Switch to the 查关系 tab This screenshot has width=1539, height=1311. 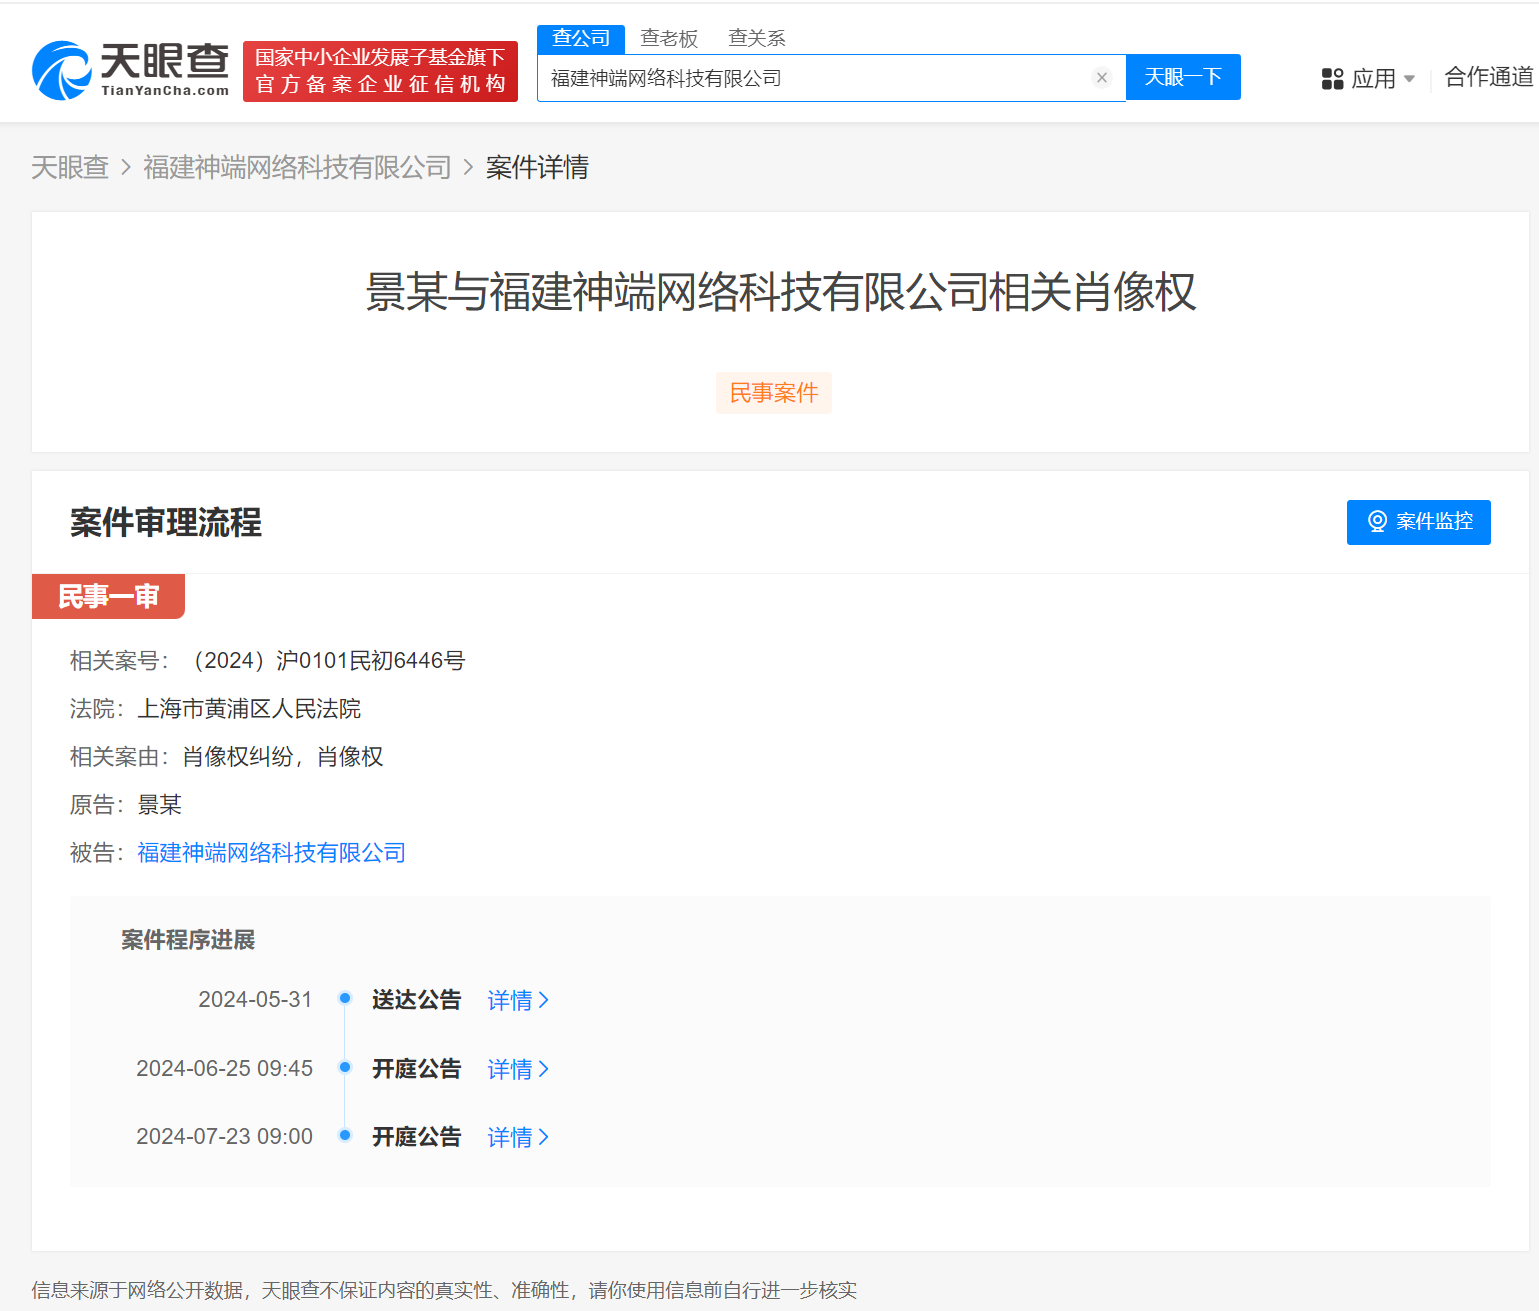point(756,38)
